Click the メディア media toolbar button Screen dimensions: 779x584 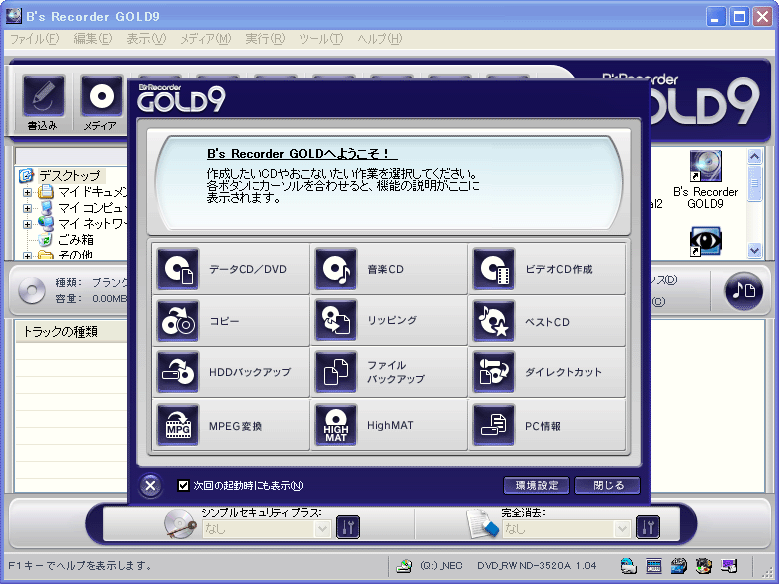(x=101, y=103)
